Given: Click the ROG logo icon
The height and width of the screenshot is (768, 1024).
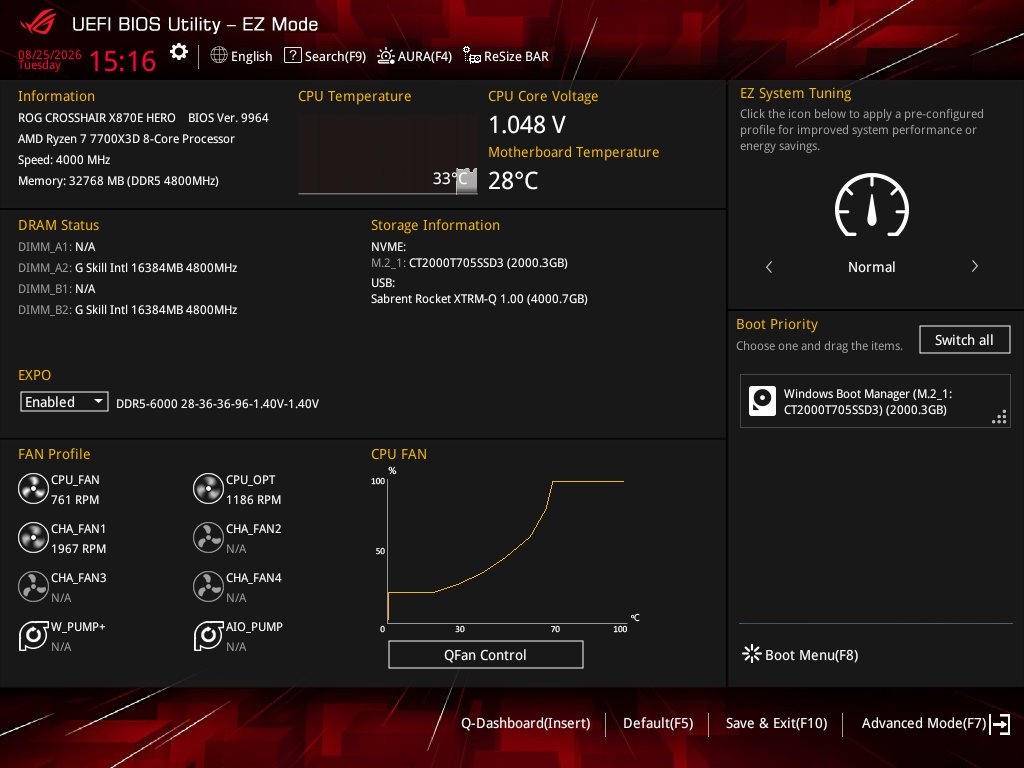Looking at the screenshot, I should coord(38,24).
